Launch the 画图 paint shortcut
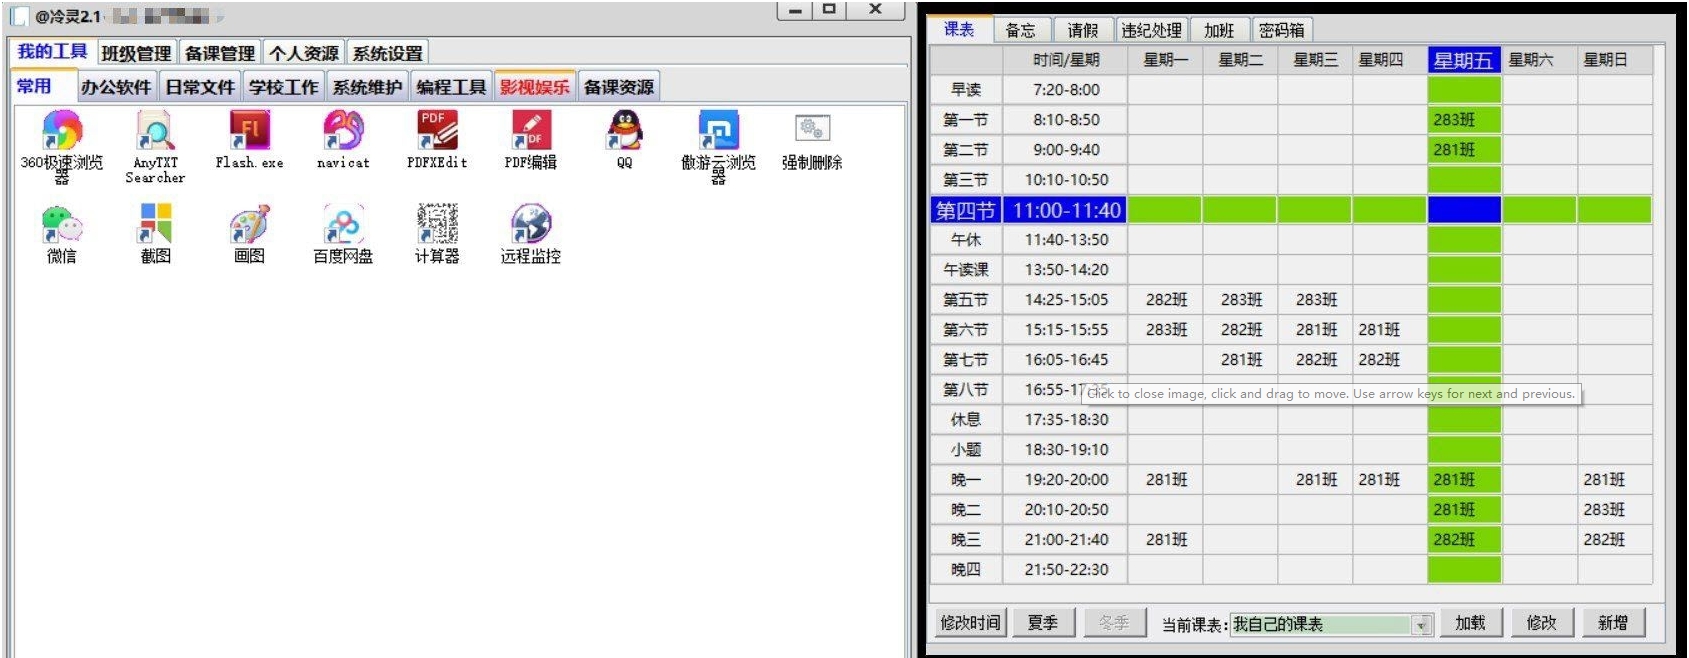This screenshot has width=1689, height=658. (x=249, y=234)
